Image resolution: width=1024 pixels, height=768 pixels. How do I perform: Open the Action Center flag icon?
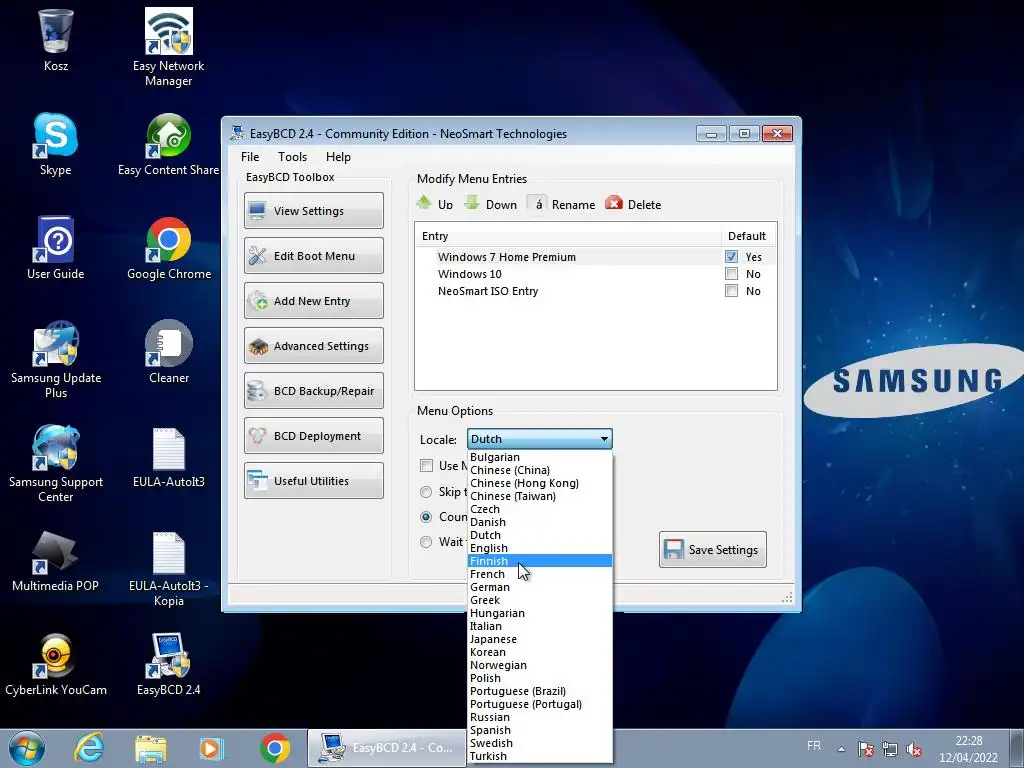pos(866,749)
